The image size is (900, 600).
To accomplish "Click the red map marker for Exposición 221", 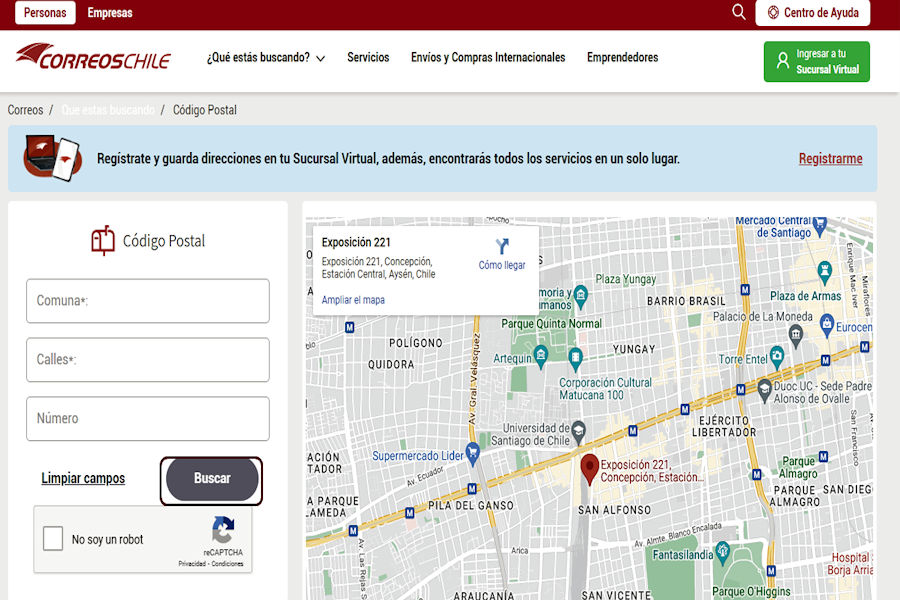I will pos(591,466).
